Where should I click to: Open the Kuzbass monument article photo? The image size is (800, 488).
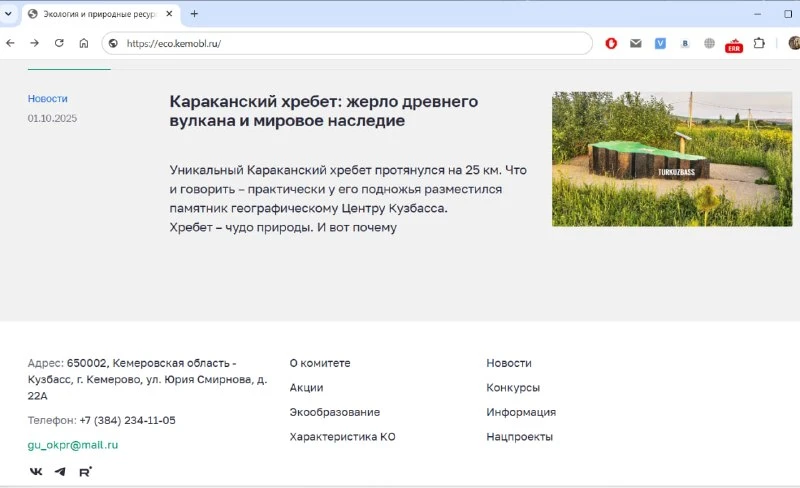pyautogui.click(x=672, y=159)
